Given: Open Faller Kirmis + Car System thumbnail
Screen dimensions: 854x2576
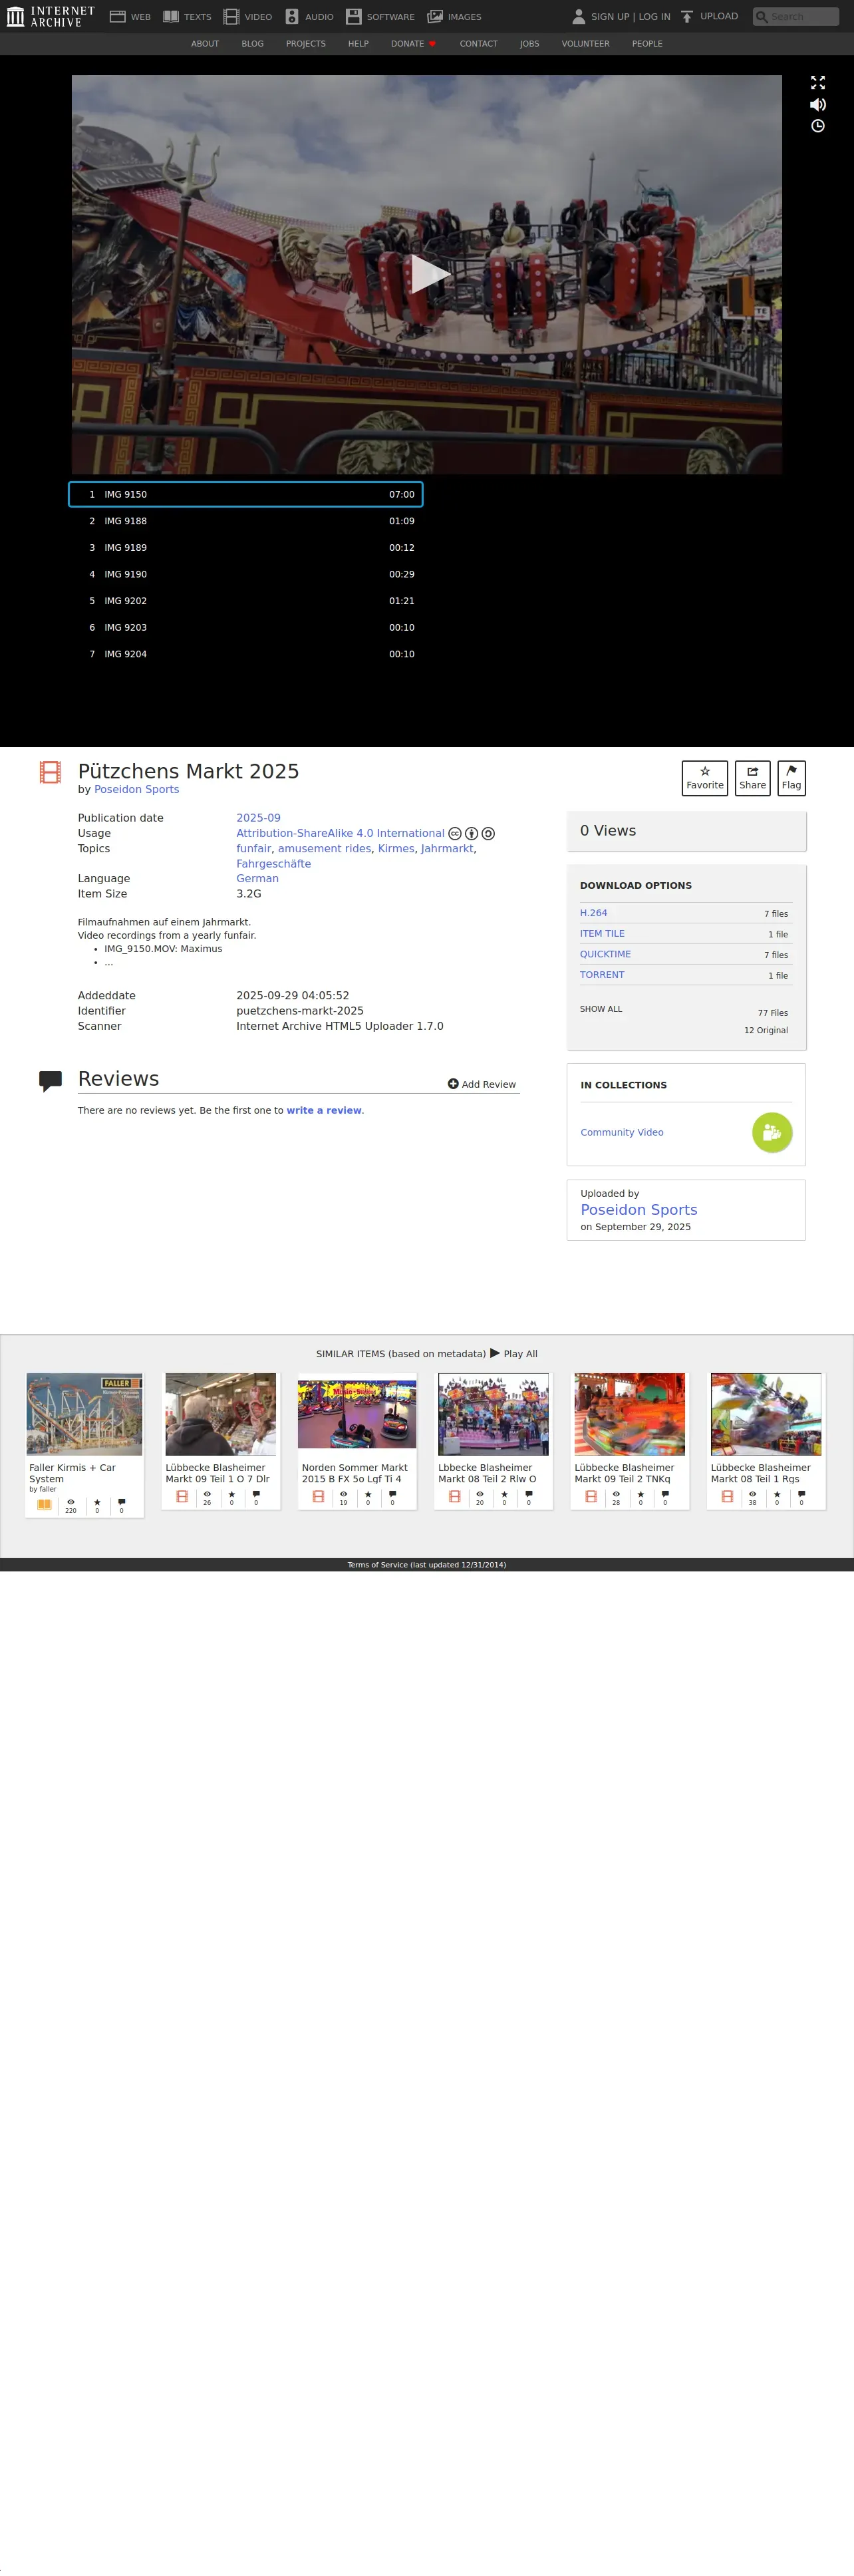Looking at the screenshot, I should pos(85,1414).
